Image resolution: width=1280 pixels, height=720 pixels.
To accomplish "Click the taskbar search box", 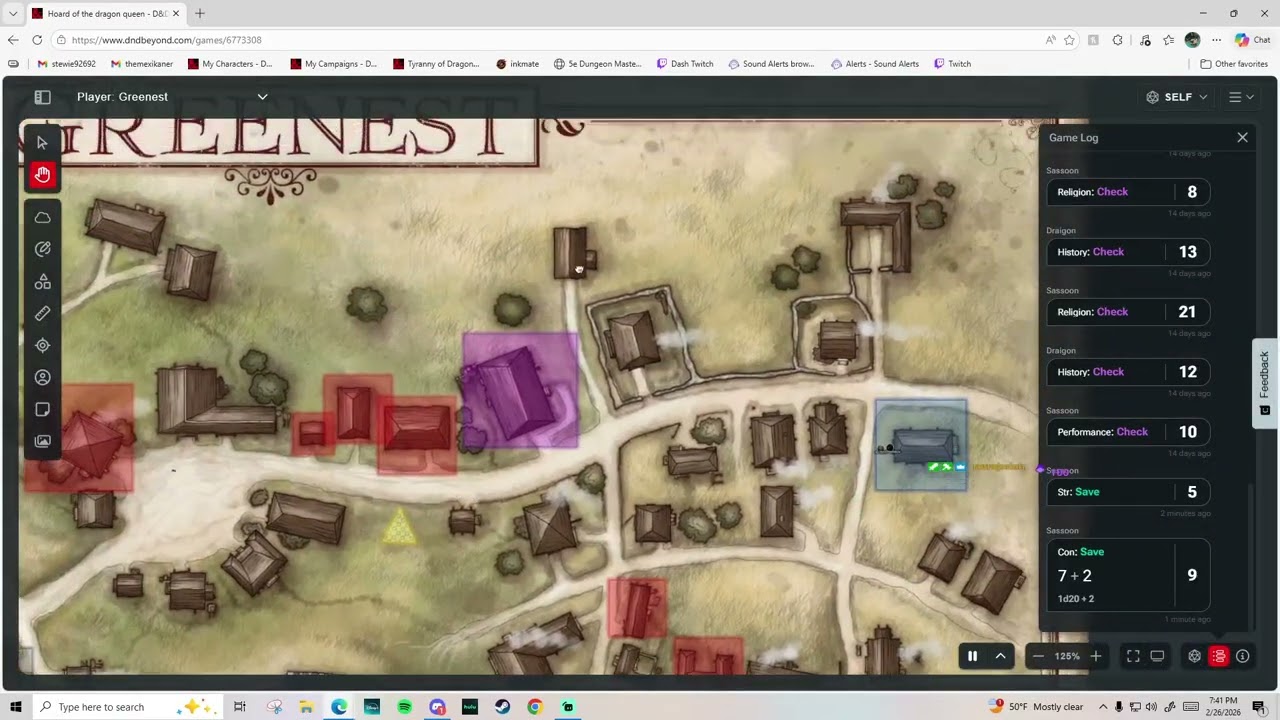I will (130, 707).
